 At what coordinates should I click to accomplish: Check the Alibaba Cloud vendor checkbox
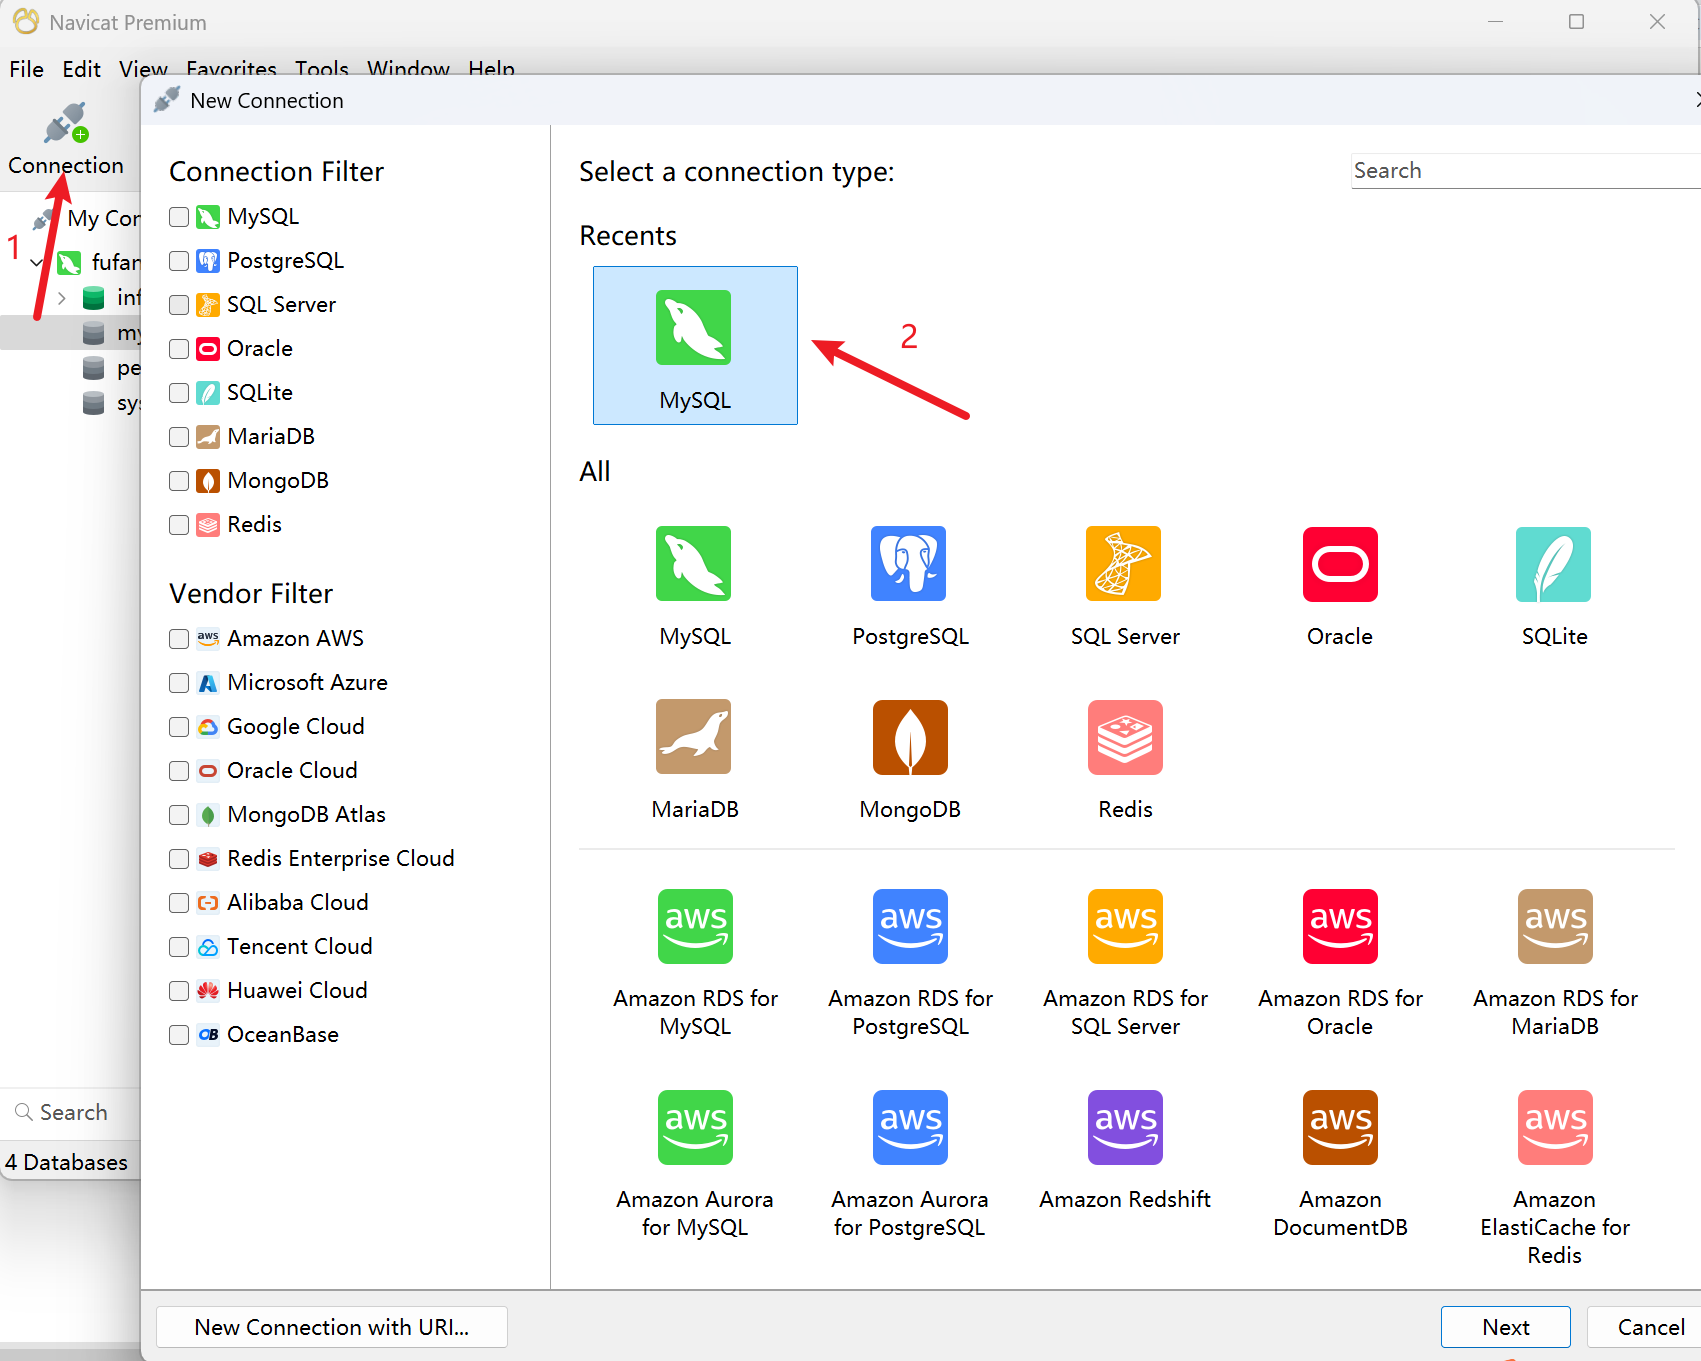(179, 903)
